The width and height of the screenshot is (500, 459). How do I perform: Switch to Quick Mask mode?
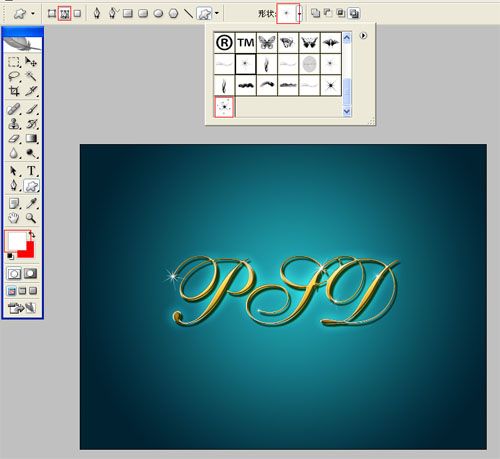(31, 274)
